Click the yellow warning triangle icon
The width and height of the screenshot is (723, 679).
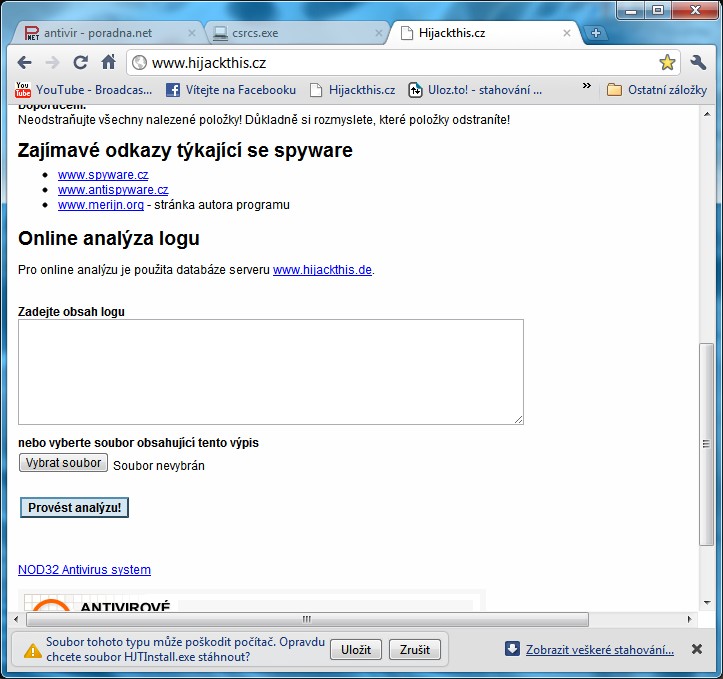[x=33, y=650]
